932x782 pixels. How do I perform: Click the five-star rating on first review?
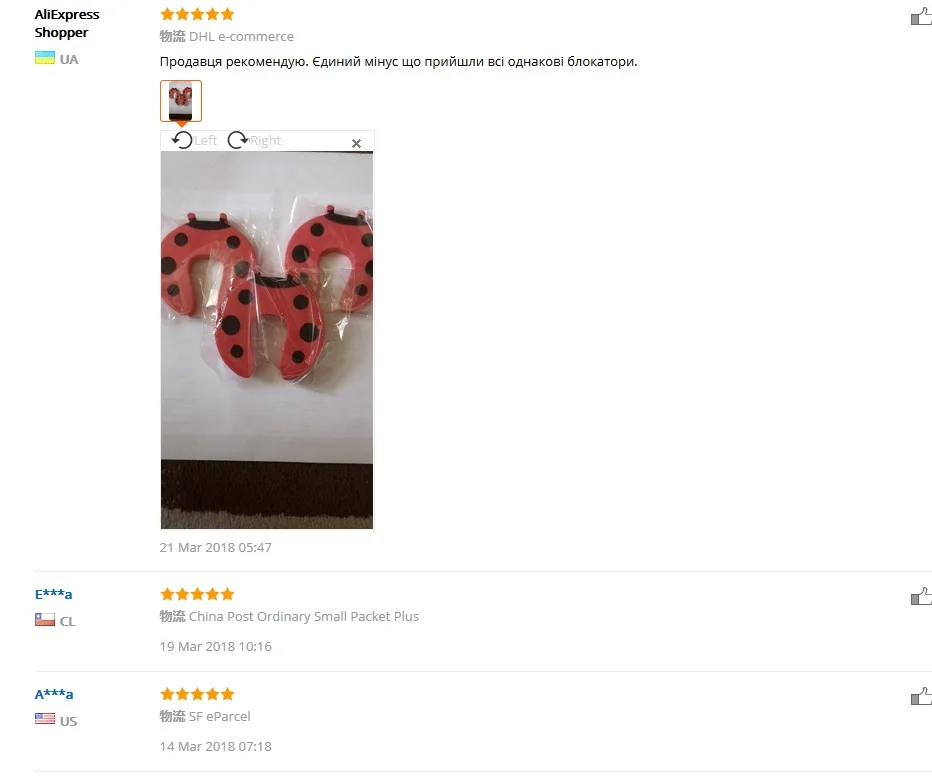click(x=197, y=14)
